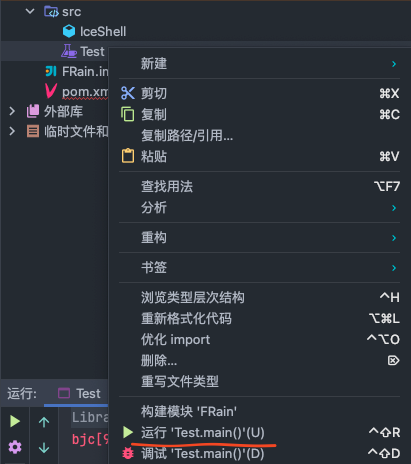Open run settings gear icon
Screen dimensions: 411x464
(x=15, y=447)
